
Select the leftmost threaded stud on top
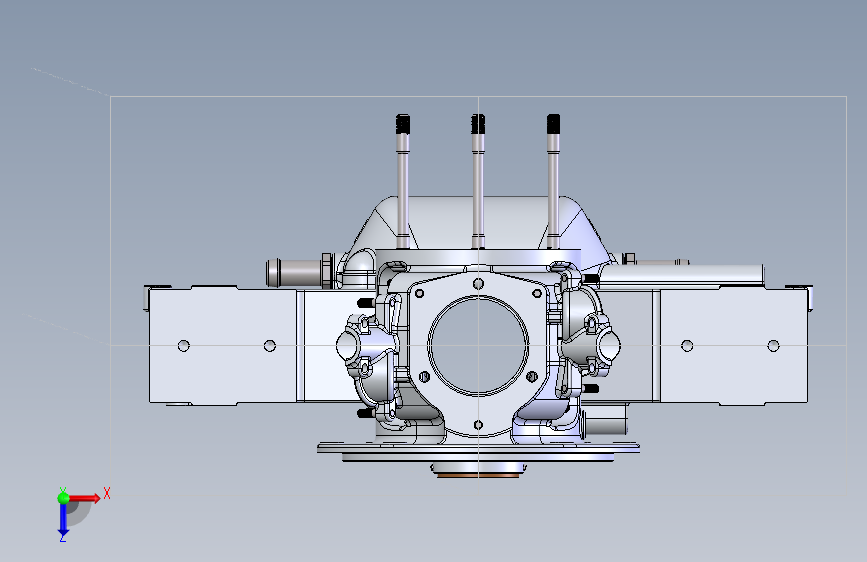tap(403, 181)
